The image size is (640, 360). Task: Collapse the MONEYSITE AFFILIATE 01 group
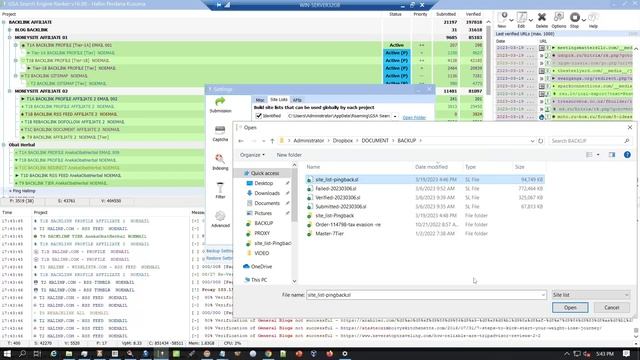pyautogui.click(x=10, y=38)
